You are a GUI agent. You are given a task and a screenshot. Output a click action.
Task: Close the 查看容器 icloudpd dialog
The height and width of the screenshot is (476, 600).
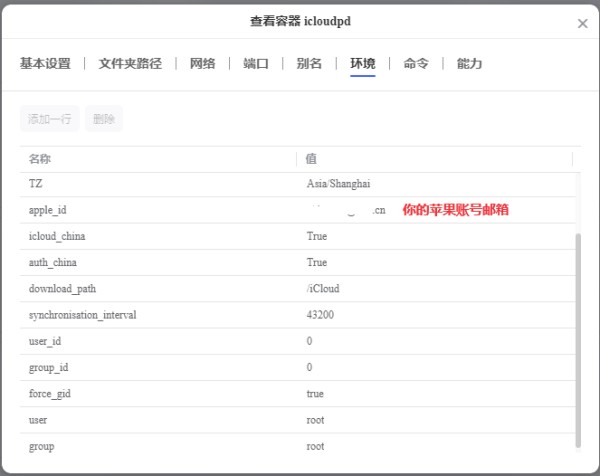[582, 24]
